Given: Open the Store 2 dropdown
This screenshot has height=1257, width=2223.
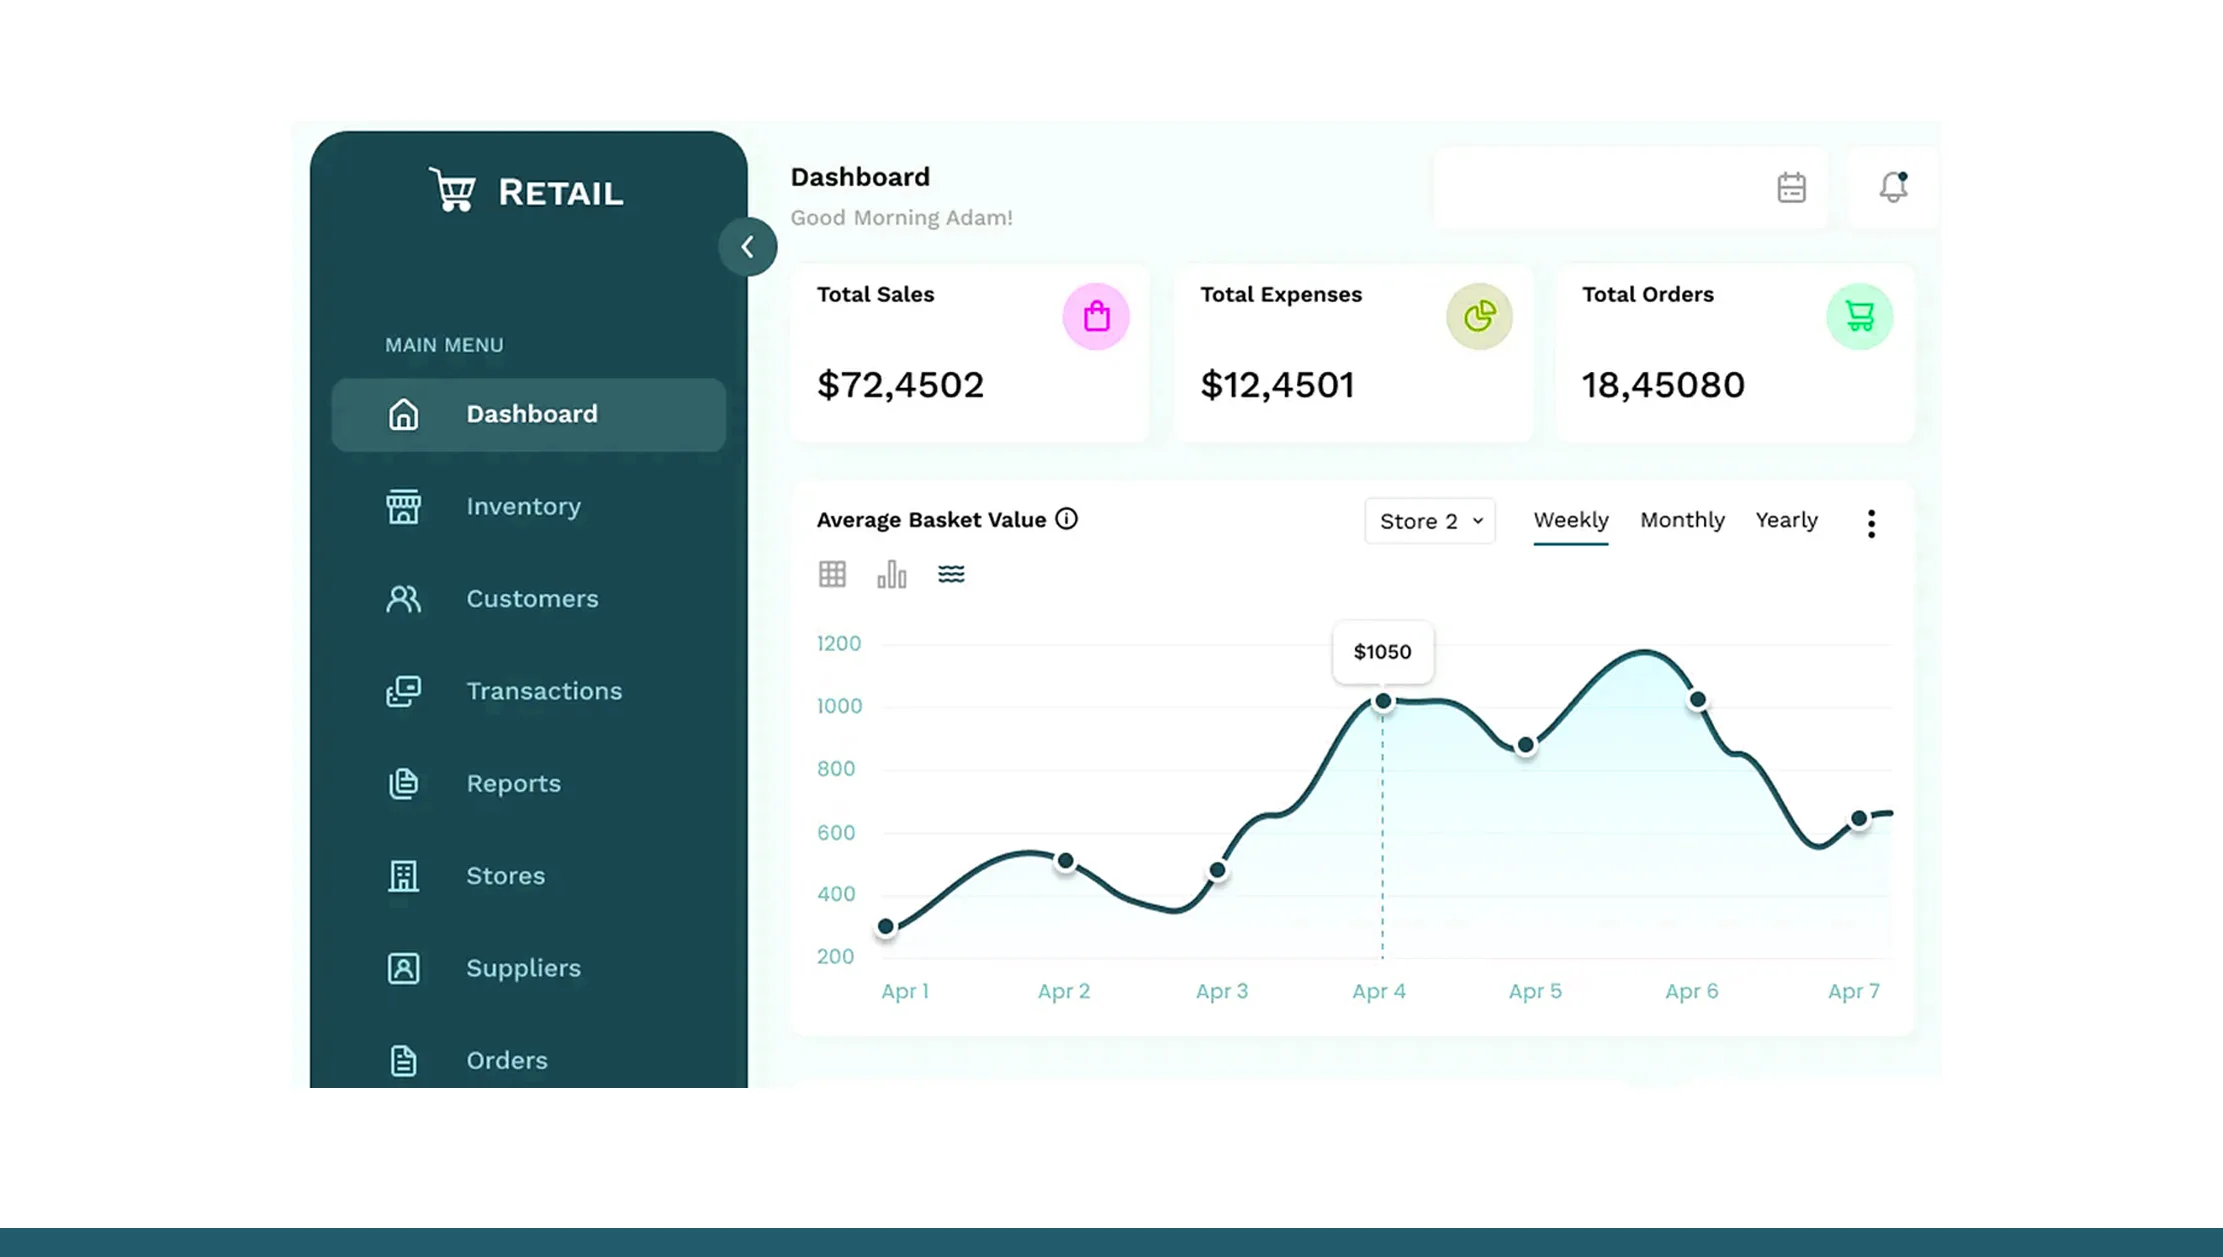Looking at the screenshot, I should [1429, 520].
